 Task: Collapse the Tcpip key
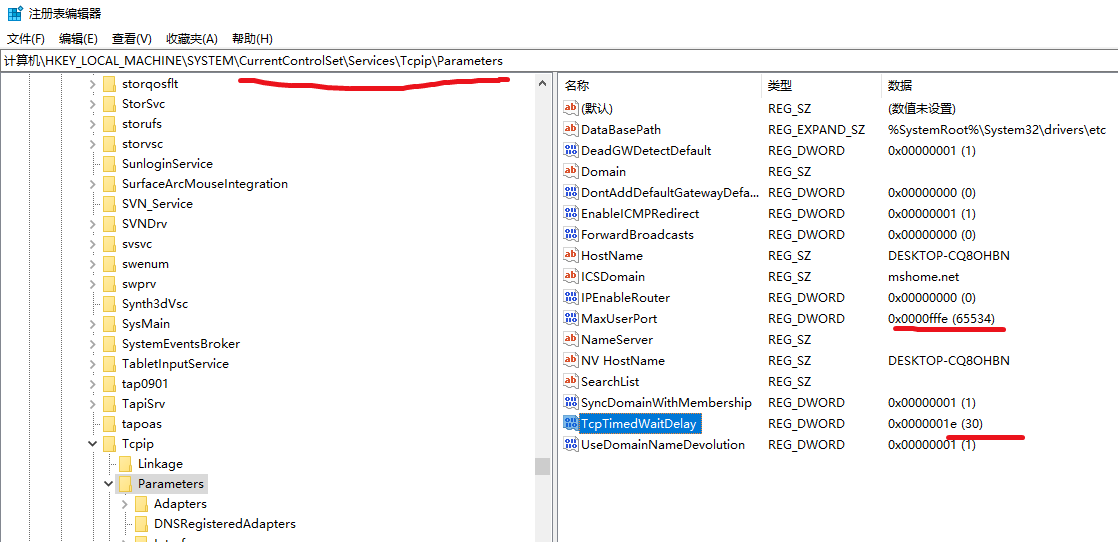[x=92, y=444]
